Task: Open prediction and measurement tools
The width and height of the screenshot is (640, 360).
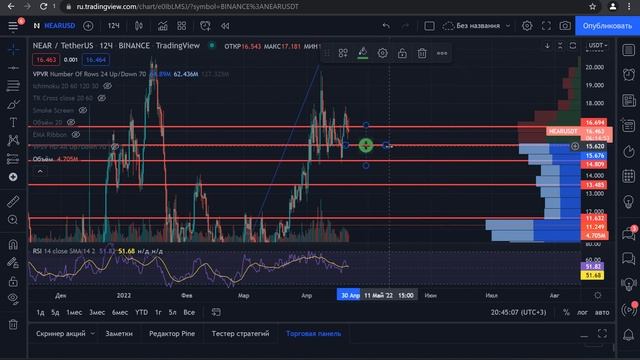Action: (x=13, y=159)
